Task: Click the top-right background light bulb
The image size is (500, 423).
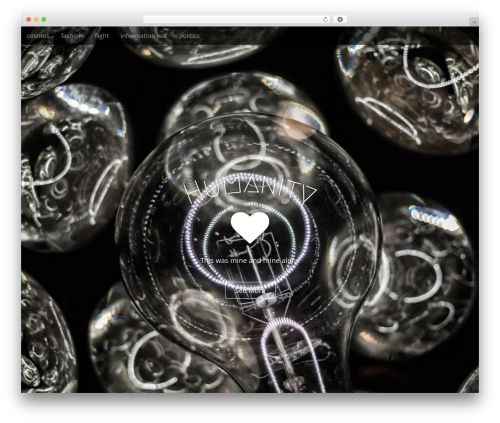Action: (x=410, y=90)
